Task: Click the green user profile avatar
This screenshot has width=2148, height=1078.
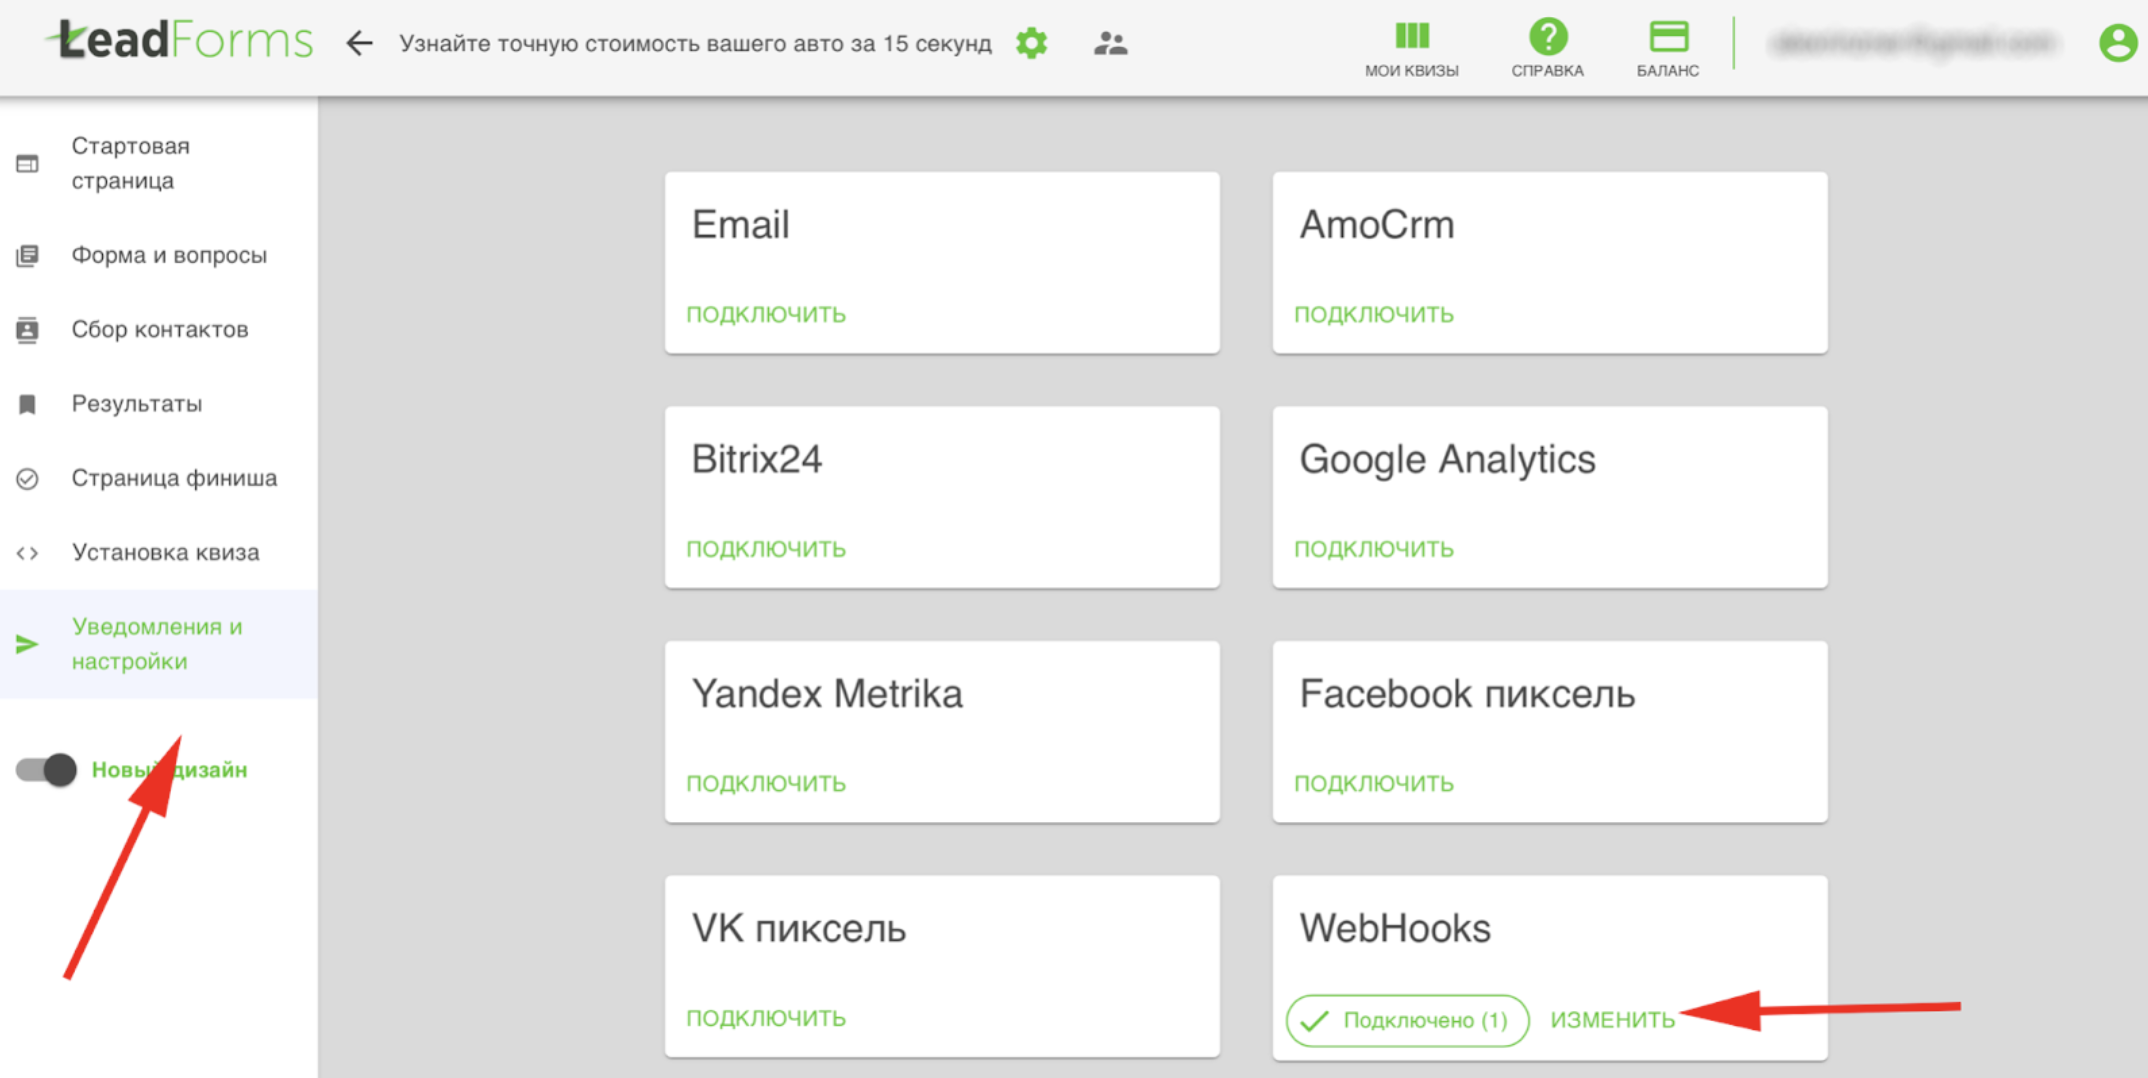Action: 2117,44
